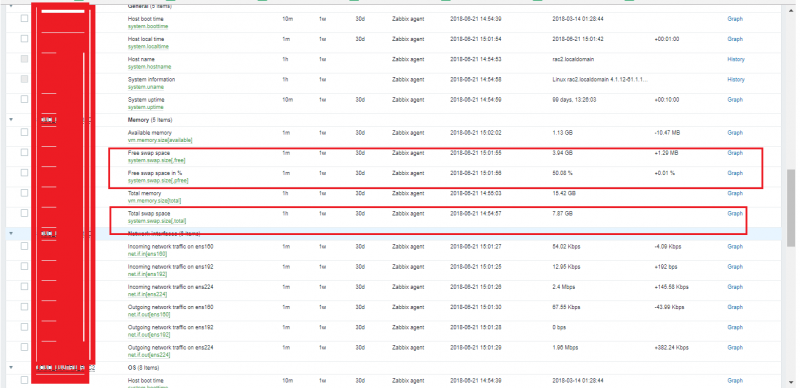Show Graph for Incoming traffic on ens160

pyautogui.click(x=735, y=247)
